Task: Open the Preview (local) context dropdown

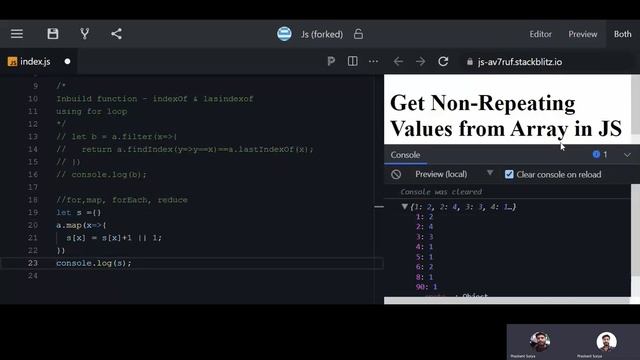Action: [x=454, y=174]
